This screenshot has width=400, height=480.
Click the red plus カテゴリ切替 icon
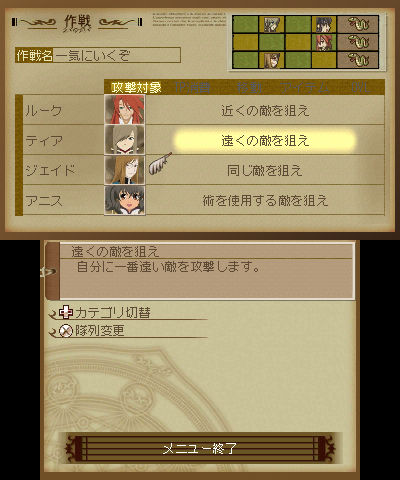66,312
